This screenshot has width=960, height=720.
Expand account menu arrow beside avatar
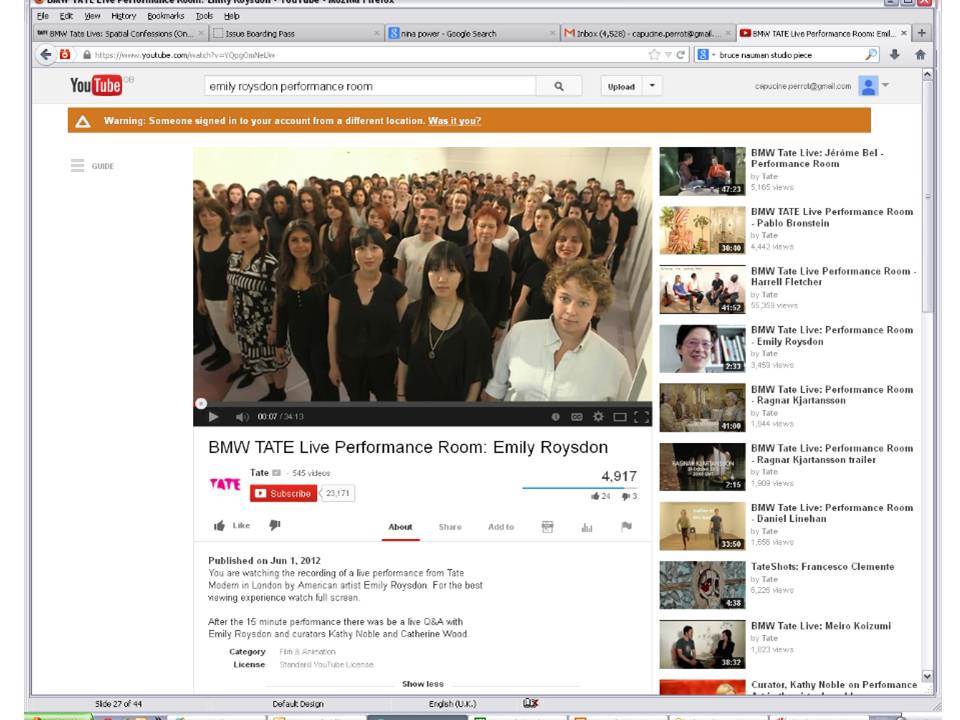click(x=885, y=85)
